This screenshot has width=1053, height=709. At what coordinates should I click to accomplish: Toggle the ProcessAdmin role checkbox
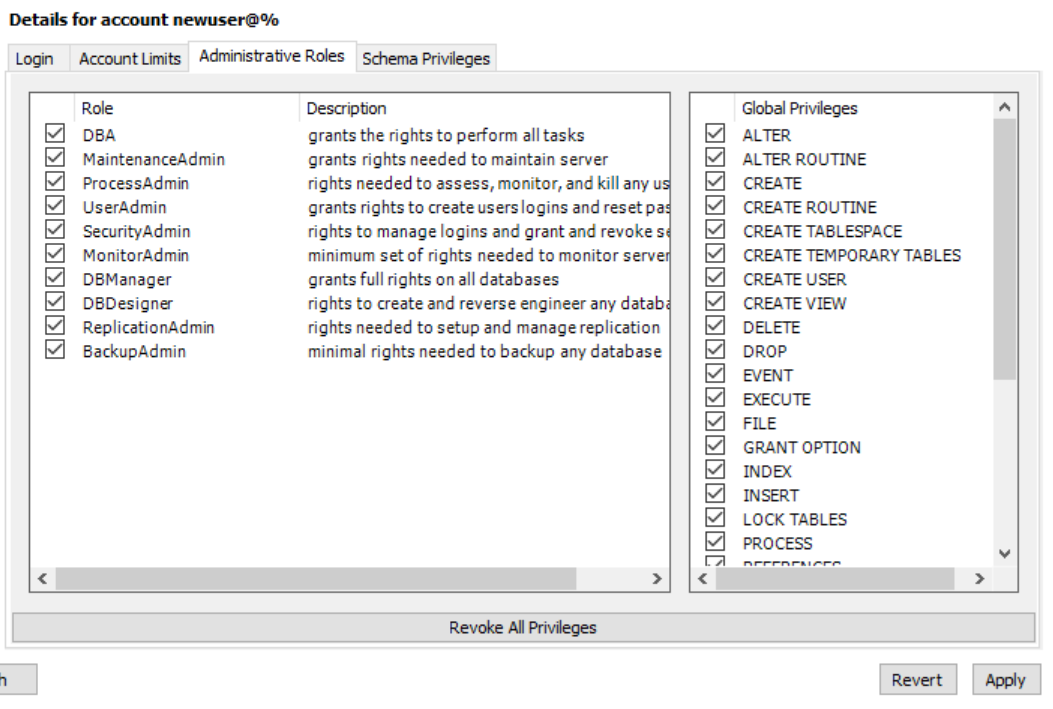pos(55,182)
